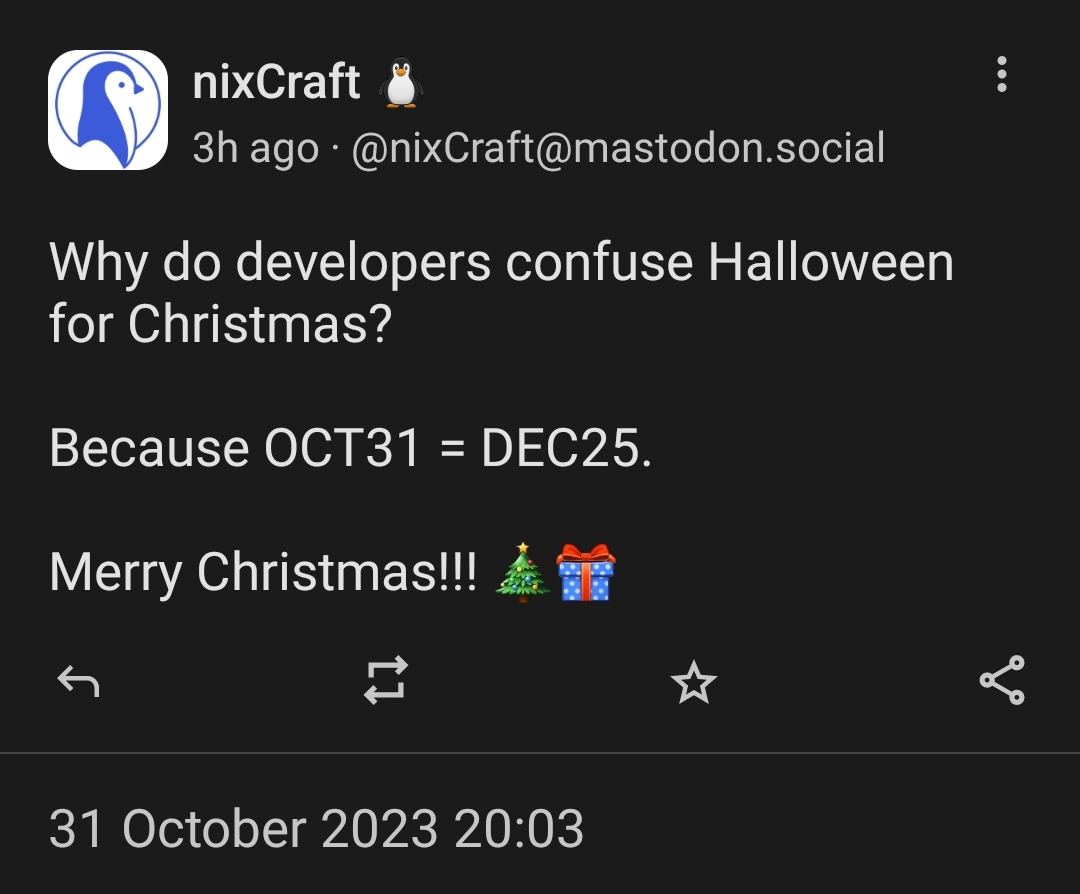Tap the "3h ago" relative timestamp
The height and width of the screenshot is (894, 1080).
pos(255,148)
